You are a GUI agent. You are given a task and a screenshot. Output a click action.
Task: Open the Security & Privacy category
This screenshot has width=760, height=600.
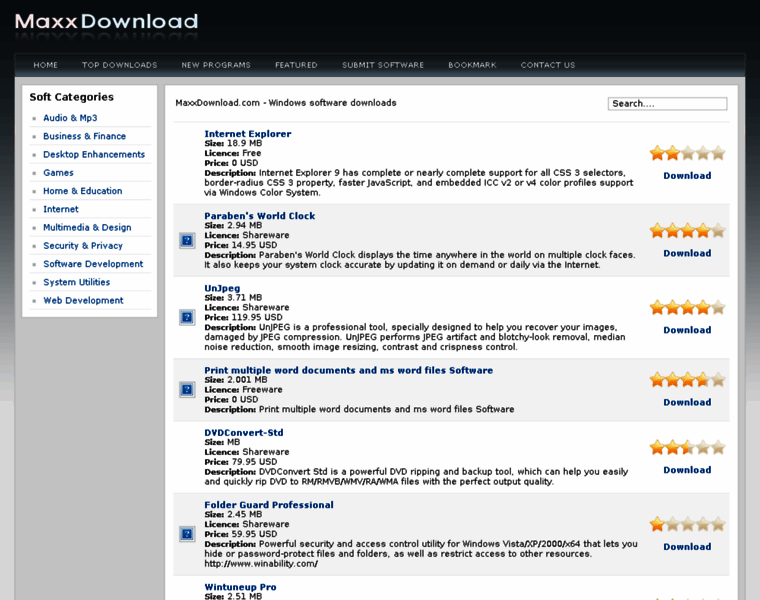tap(83, 246)
